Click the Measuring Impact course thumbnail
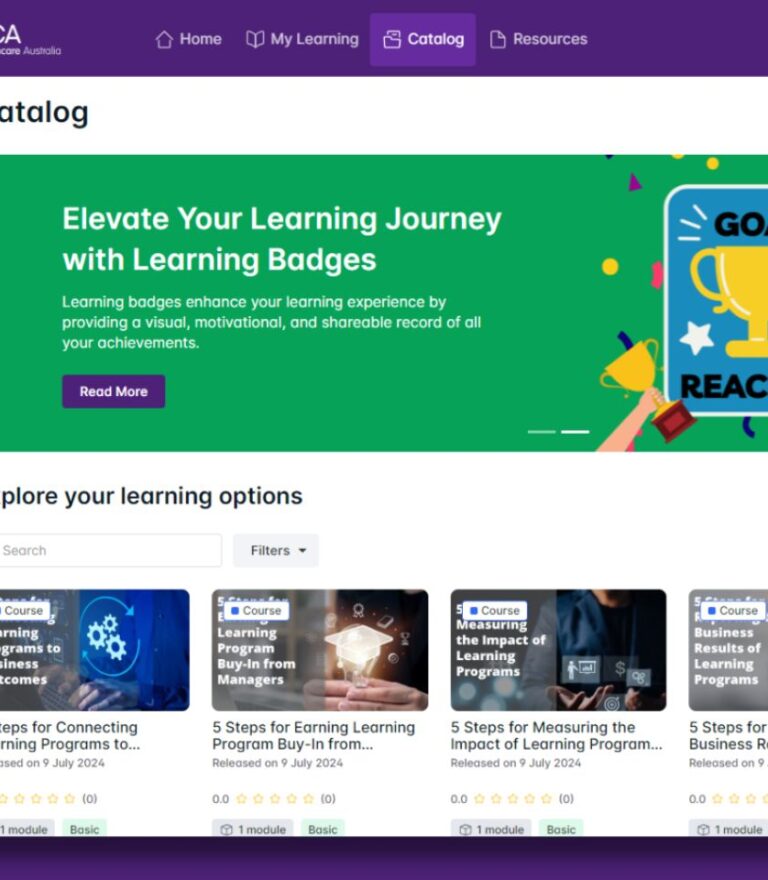Viewport: 768px width, 880px height. pos(558,650)
